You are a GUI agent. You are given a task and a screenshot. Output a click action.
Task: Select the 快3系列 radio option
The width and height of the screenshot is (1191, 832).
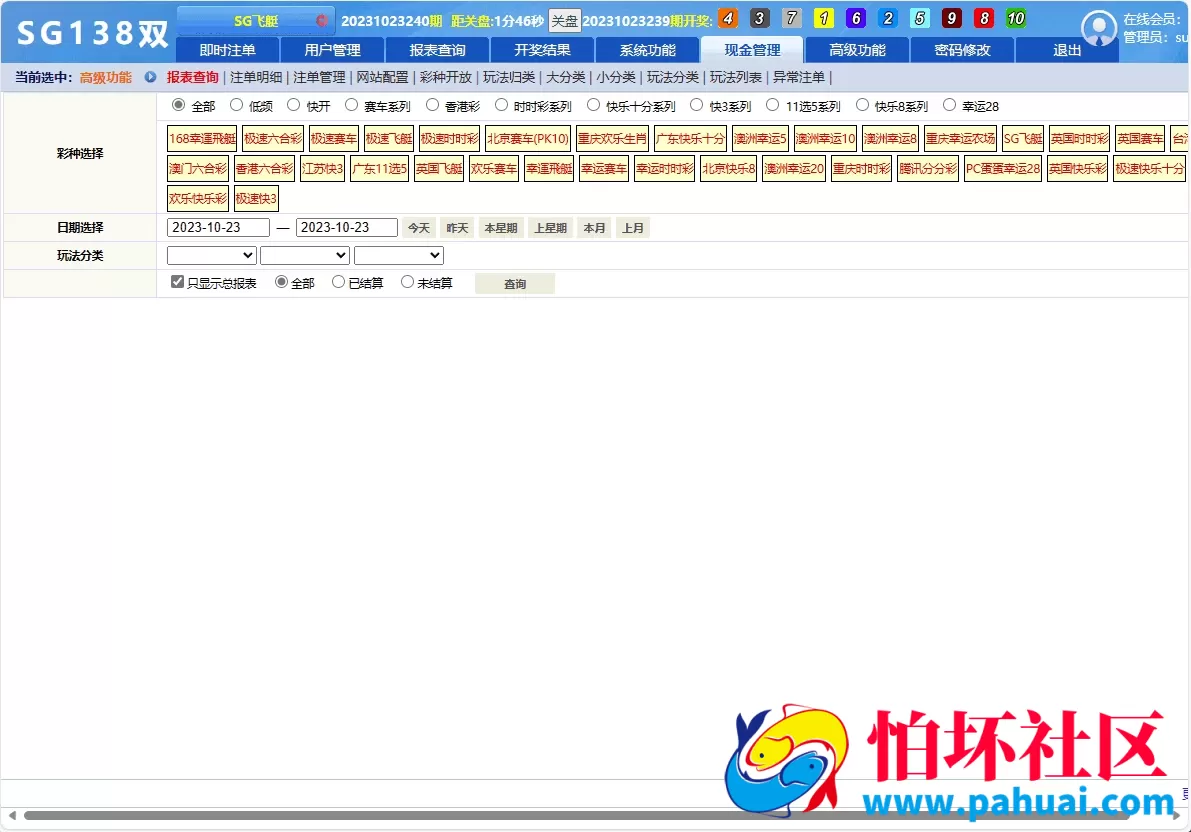697,105
